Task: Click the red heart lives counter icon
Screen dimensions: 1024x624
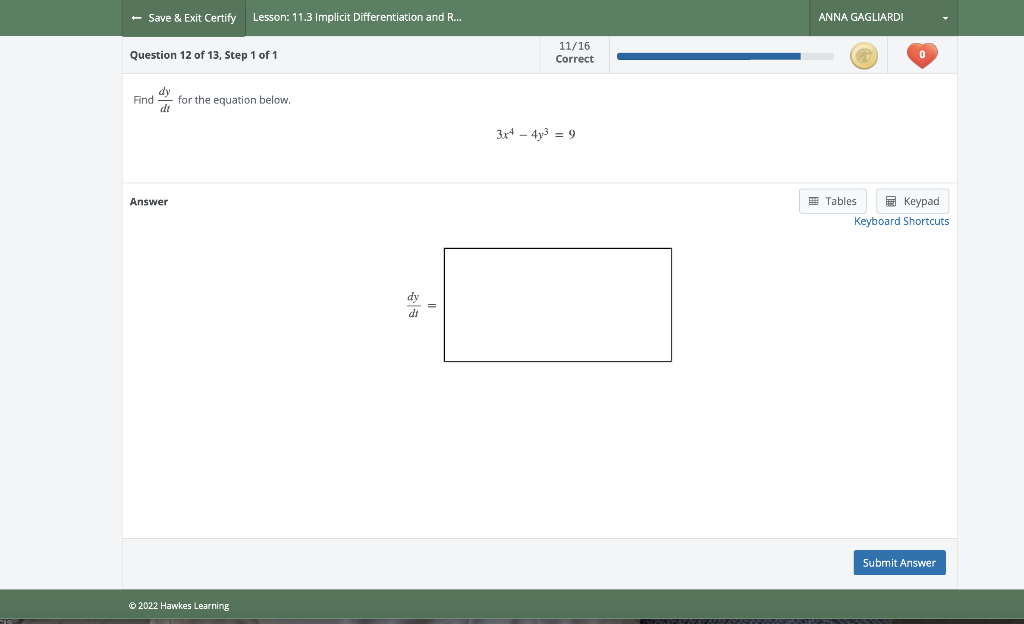Action: coord(921,55)
